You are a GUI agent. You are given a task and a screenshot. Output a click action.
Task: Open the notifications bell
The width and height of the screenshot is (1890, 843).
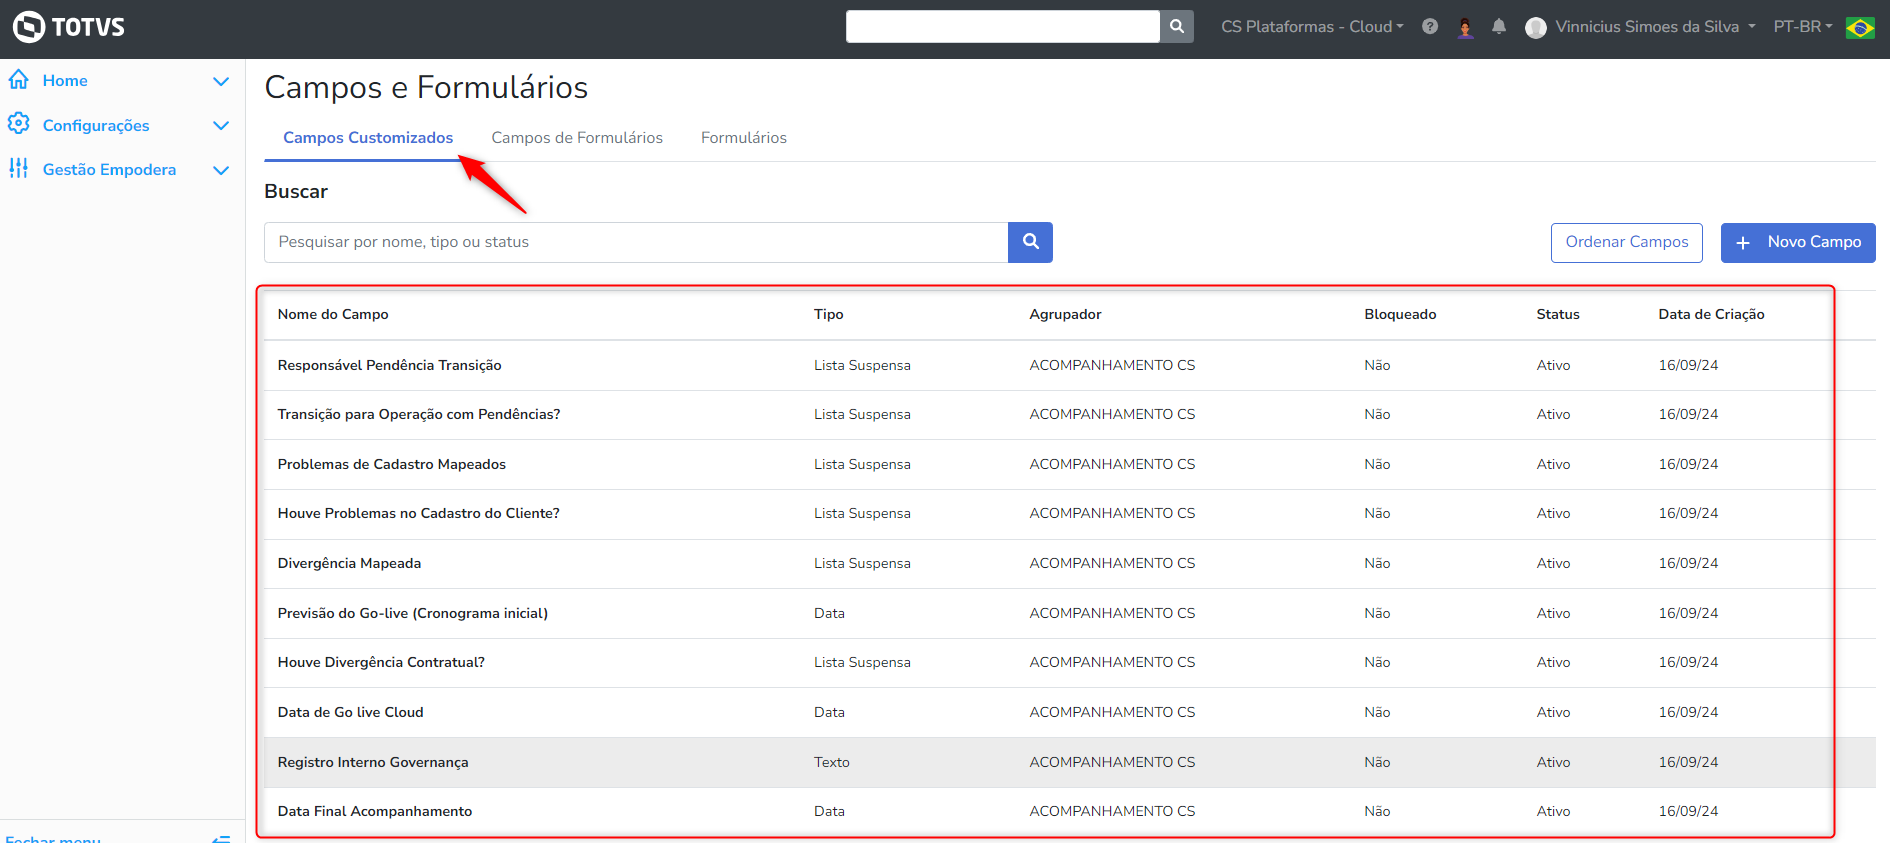click(x=1499, y=27)
